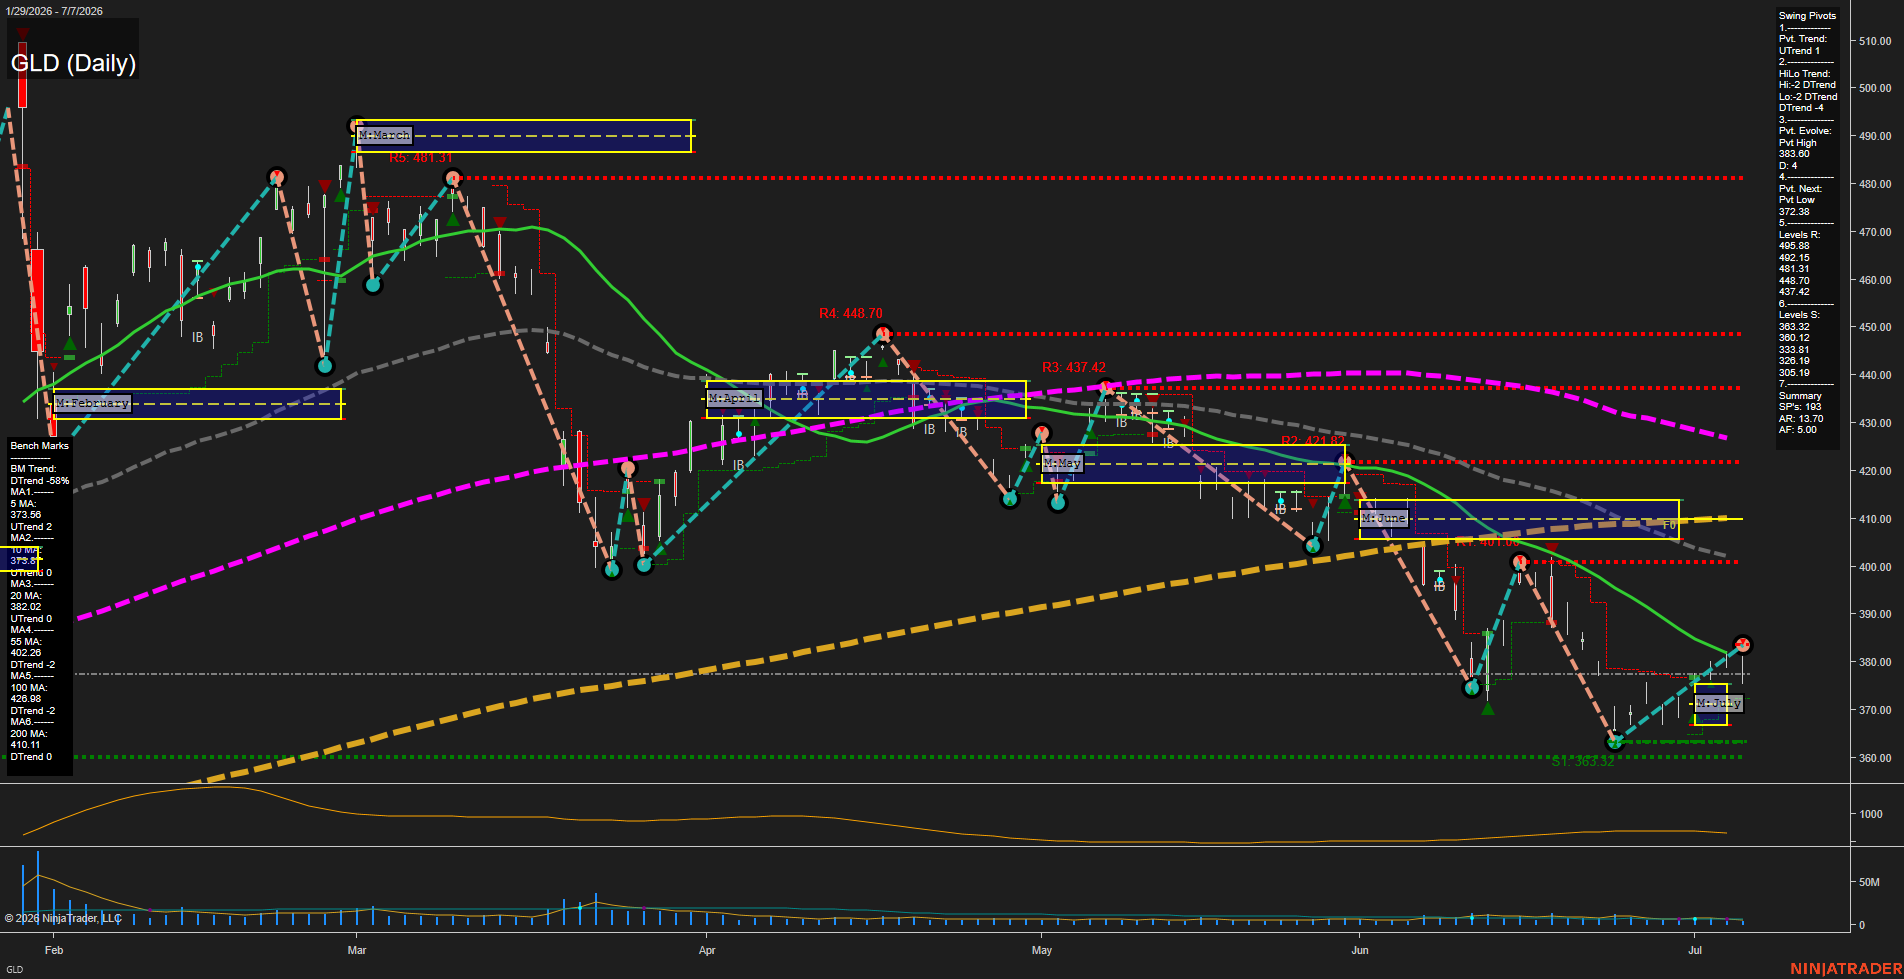Click the S1: 363.32 support label
The width and height of the screenshot is (1904, 979).
(1583, 762)
